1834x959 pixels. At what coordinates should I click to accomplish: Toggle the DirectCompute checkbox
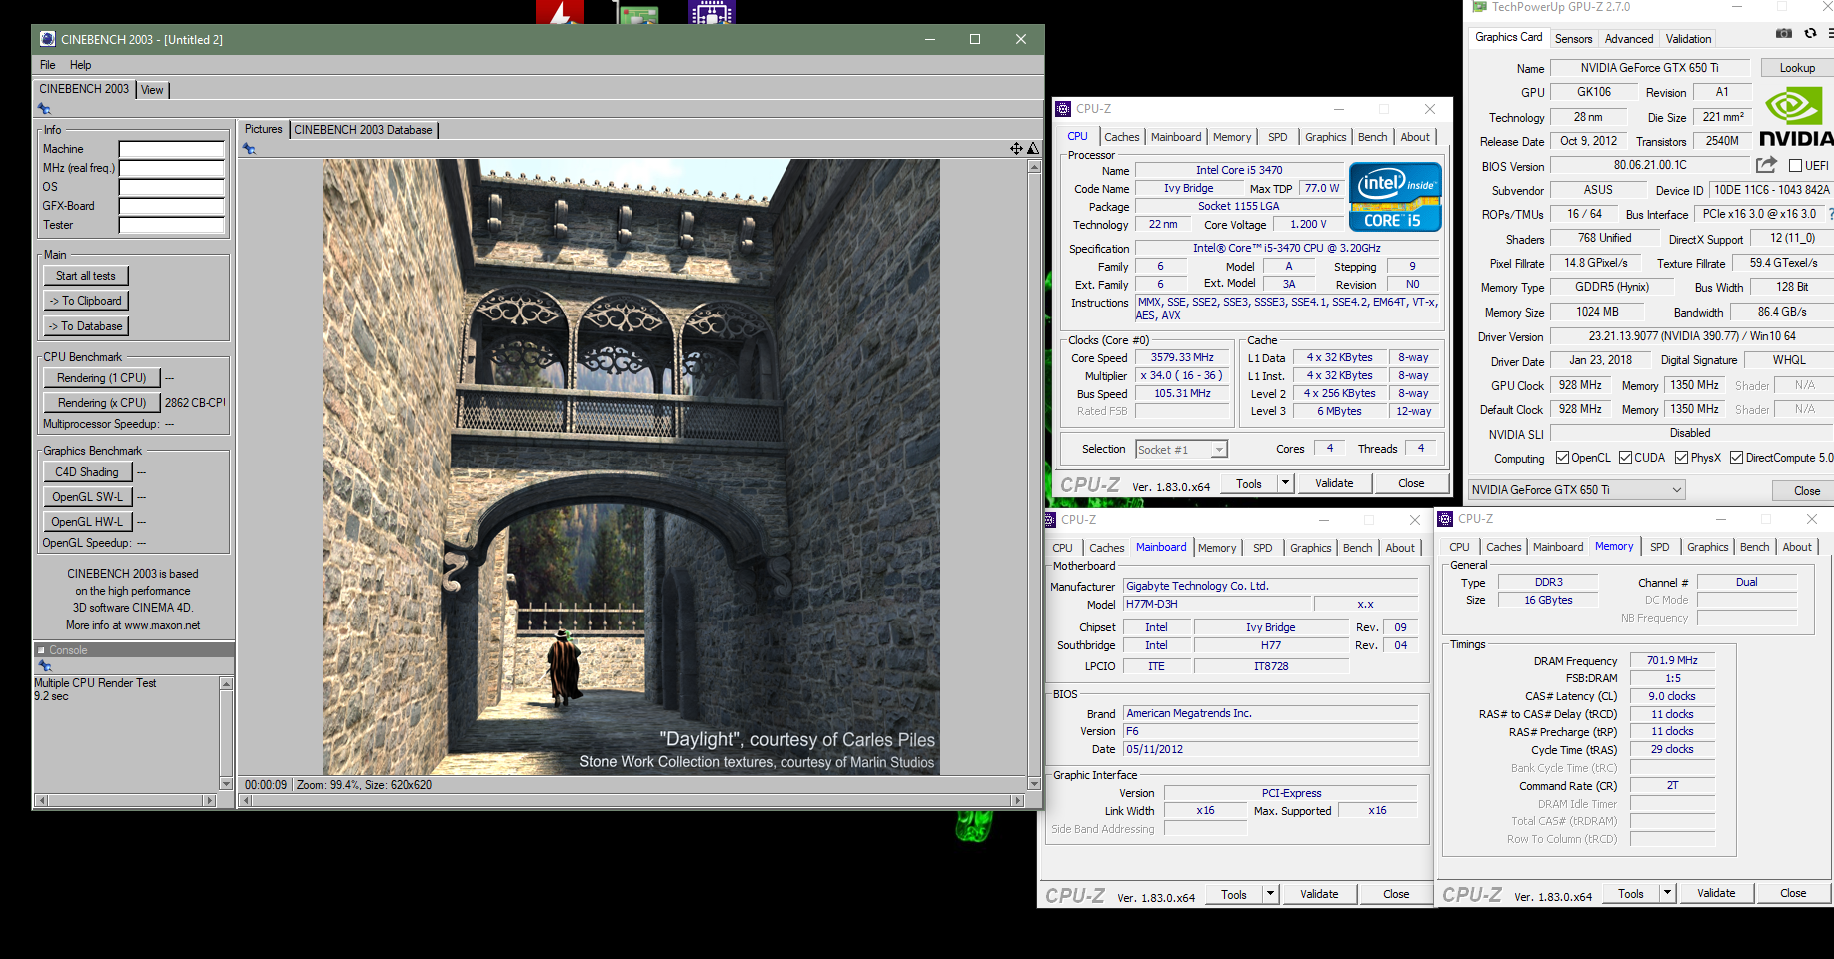pyautogui.click(x=1736, y=458)
